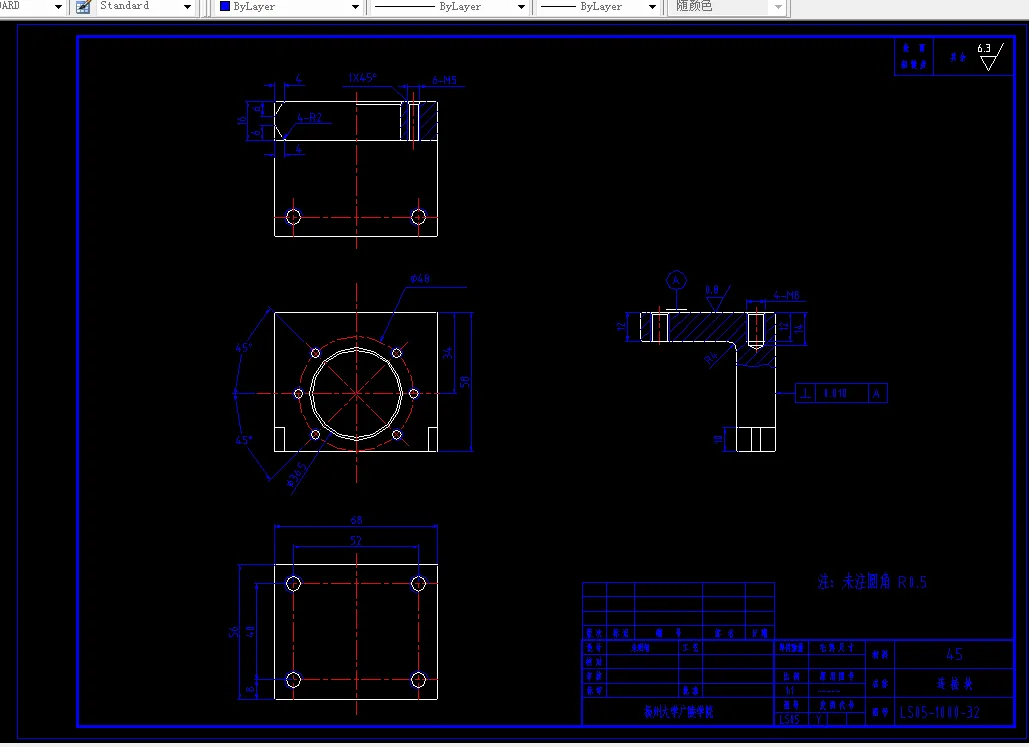
Task: Select the '40' vertical dimension text
Action: click(250, 631)
